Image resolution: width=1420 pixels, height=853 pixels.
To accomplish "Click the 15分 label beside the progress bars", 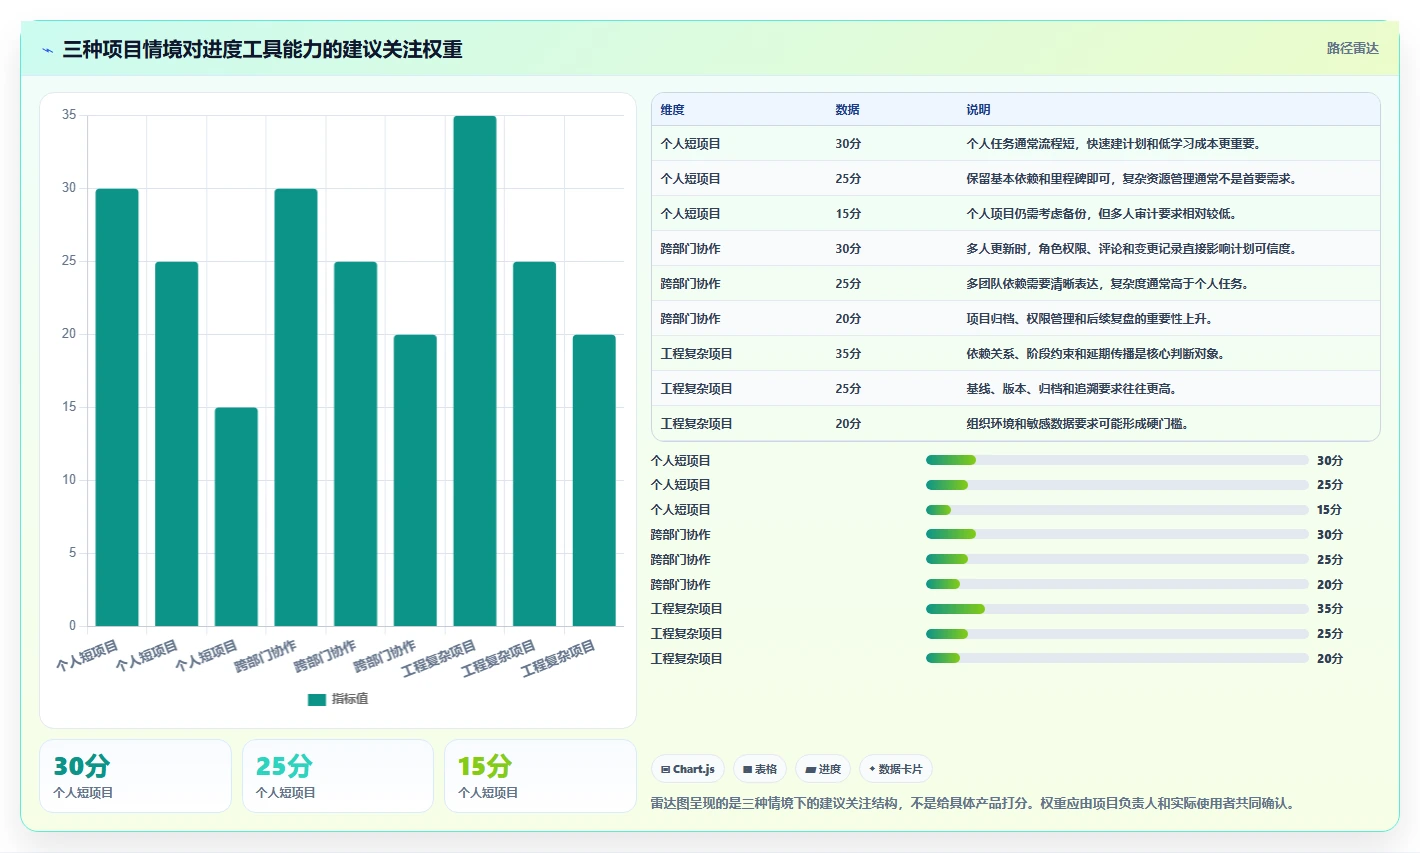I will 1330,510.
